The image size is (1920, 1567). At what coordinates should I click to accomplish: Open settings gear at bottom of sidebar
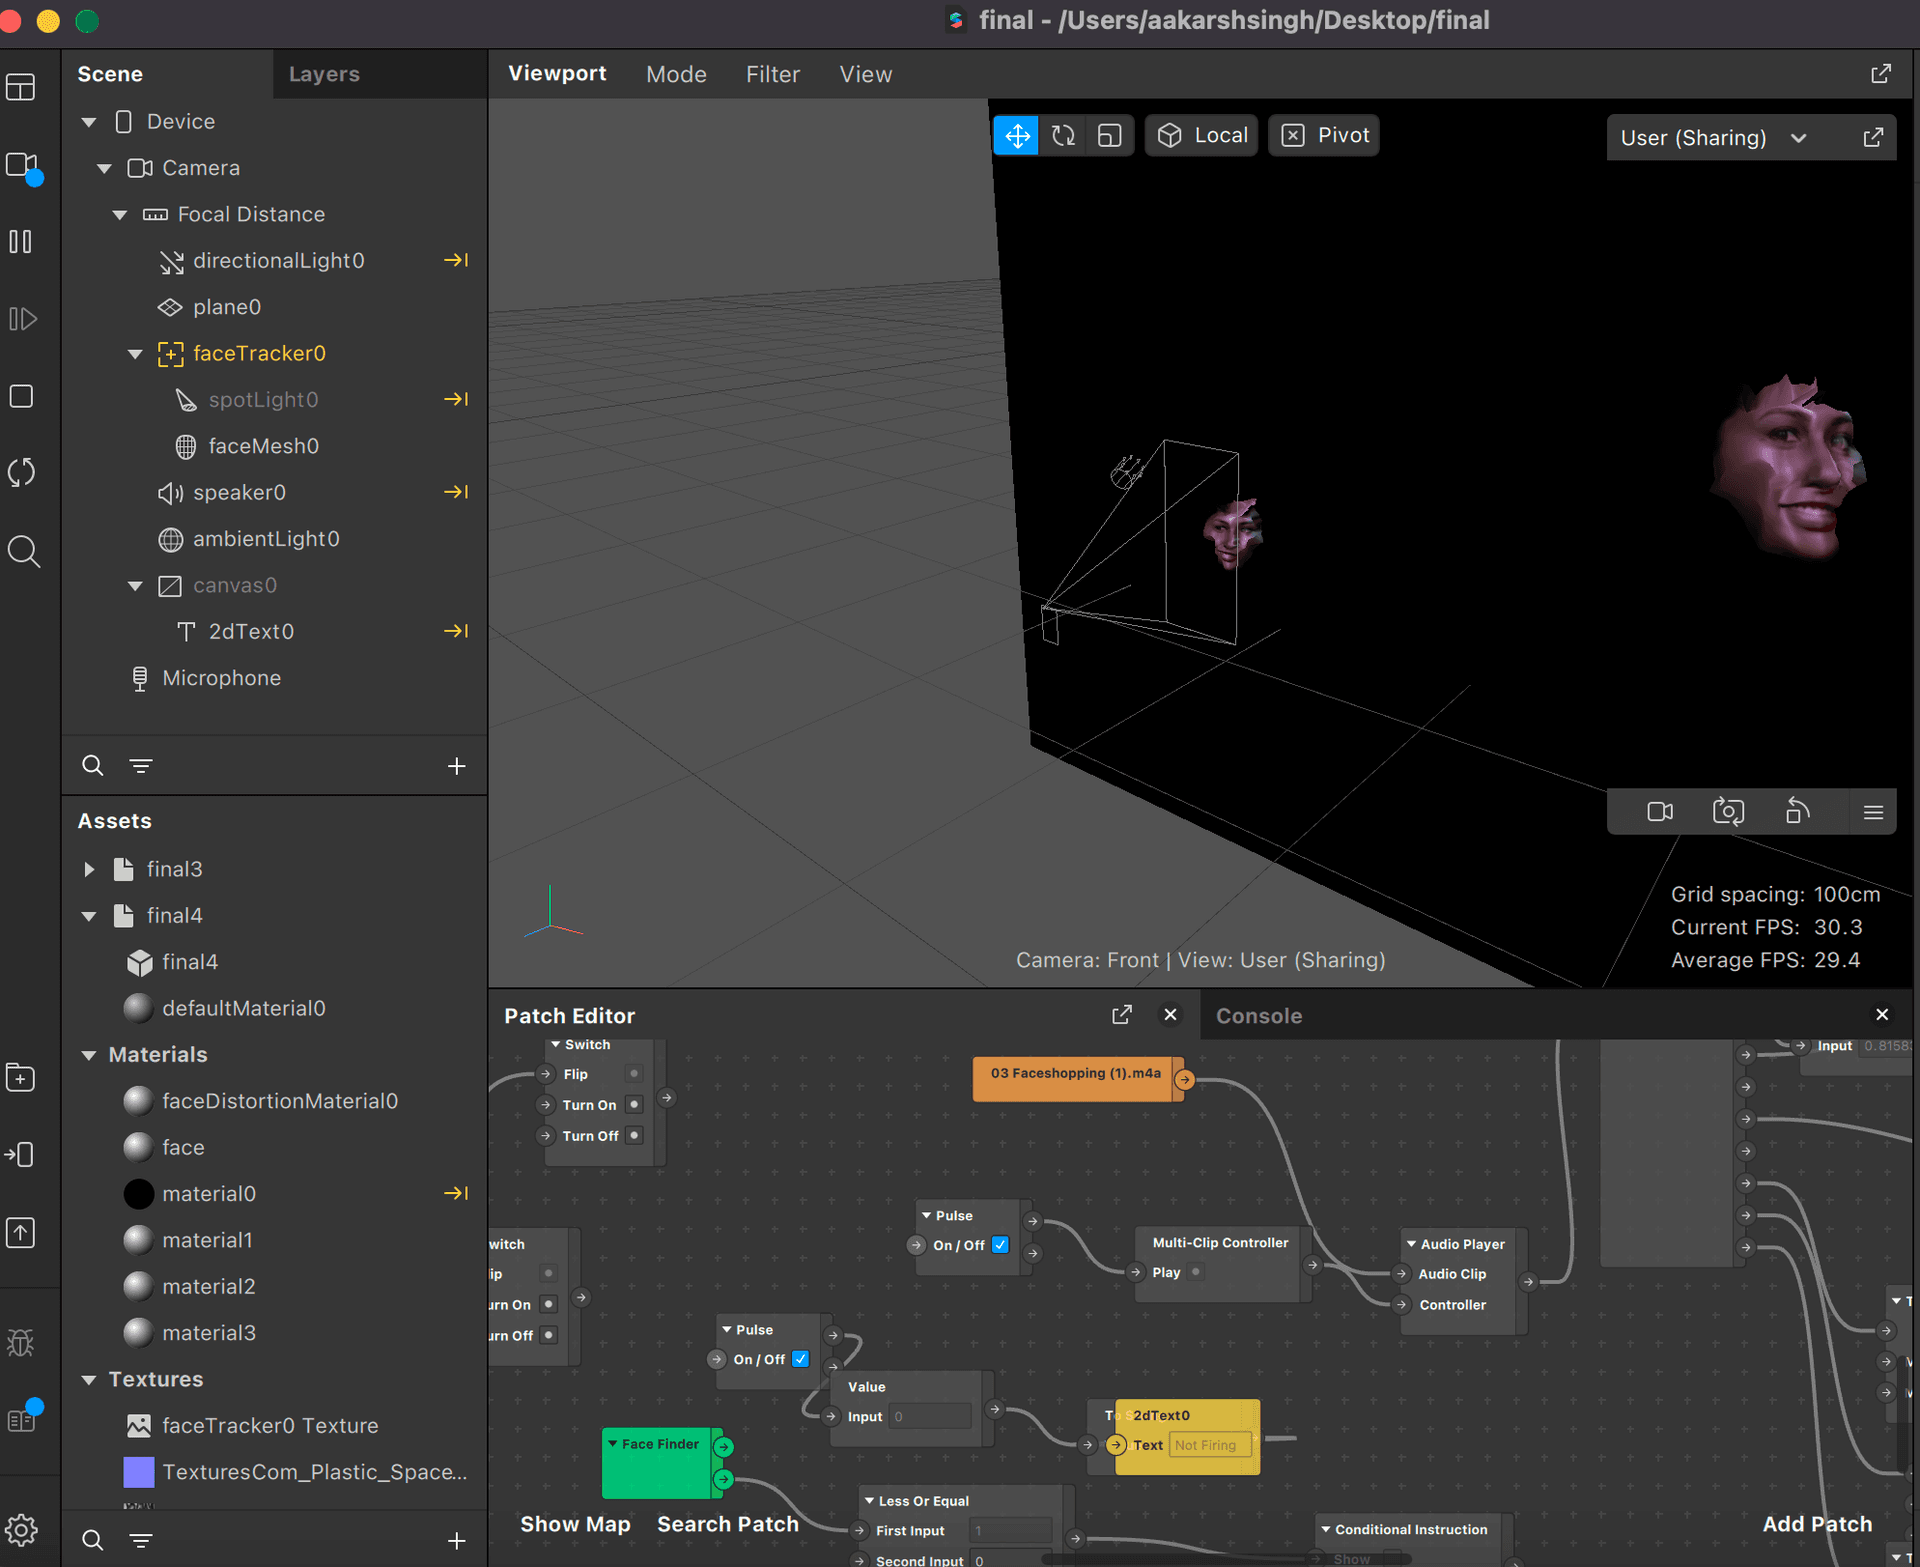coord(21,1530)
